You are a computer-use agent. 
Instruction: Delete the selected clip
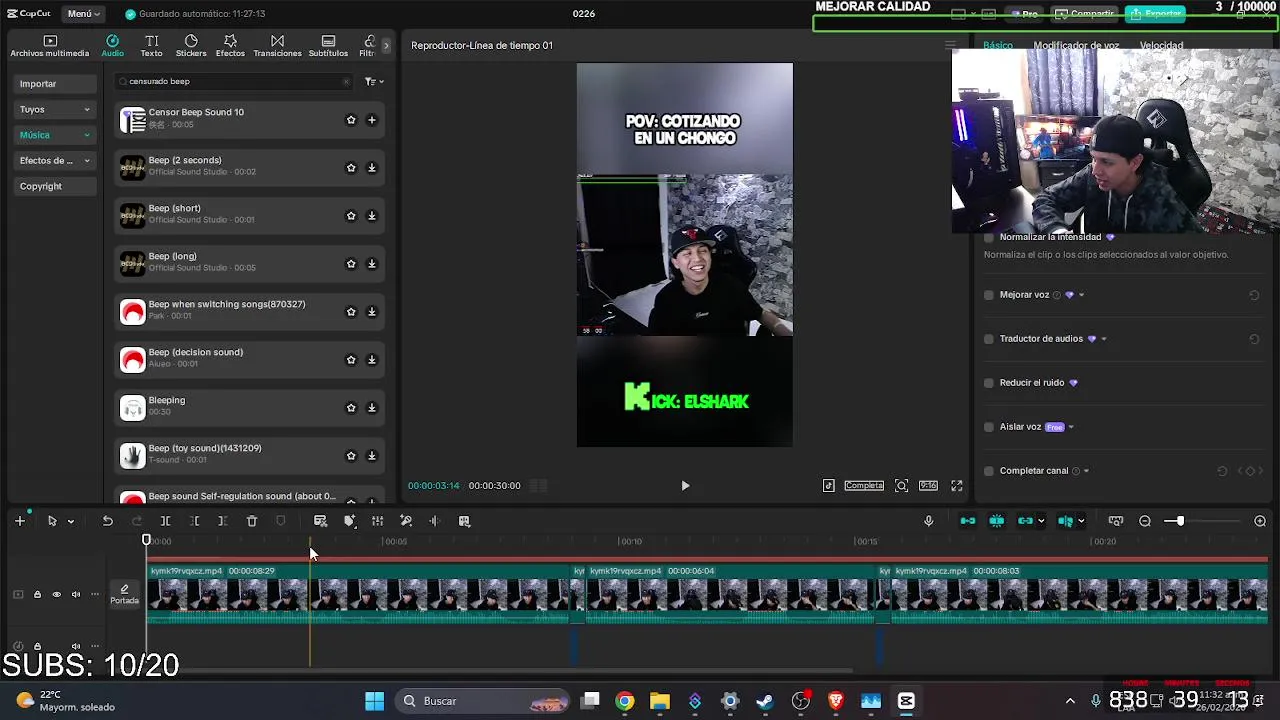[252, 521]
